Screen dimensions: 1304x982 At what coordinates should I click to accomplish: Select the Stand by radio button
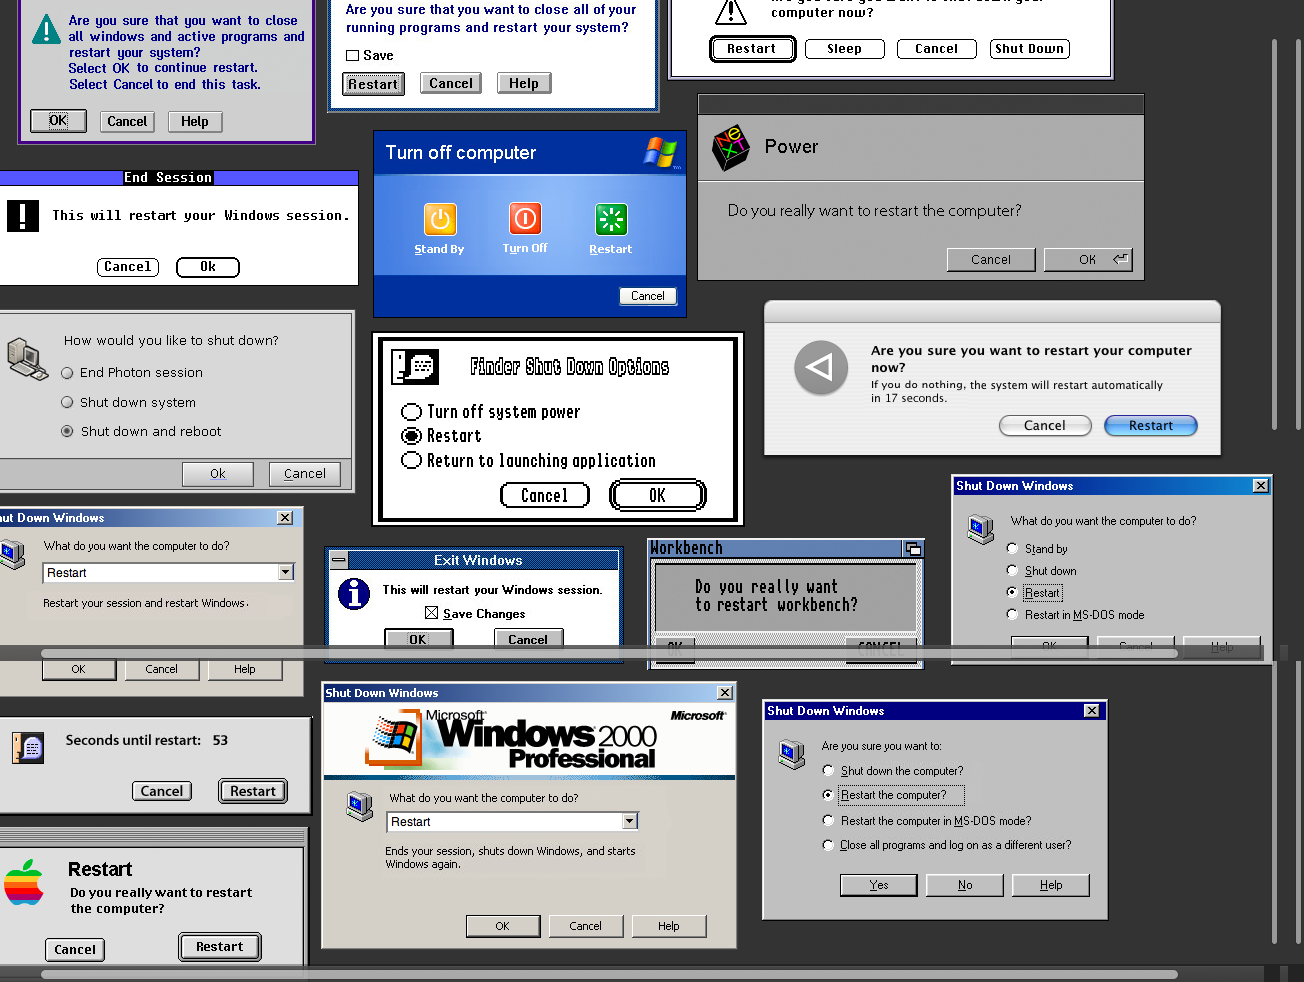pyautogui.click(x=1012, y=548)
